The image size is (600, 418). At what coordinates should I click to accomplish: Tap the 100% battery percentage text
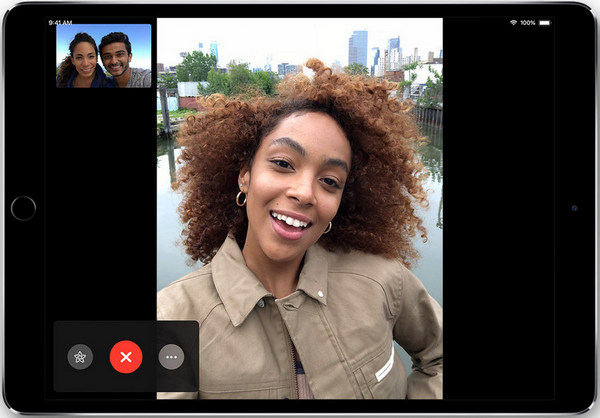pyautogui.click(x=528, y=23)
